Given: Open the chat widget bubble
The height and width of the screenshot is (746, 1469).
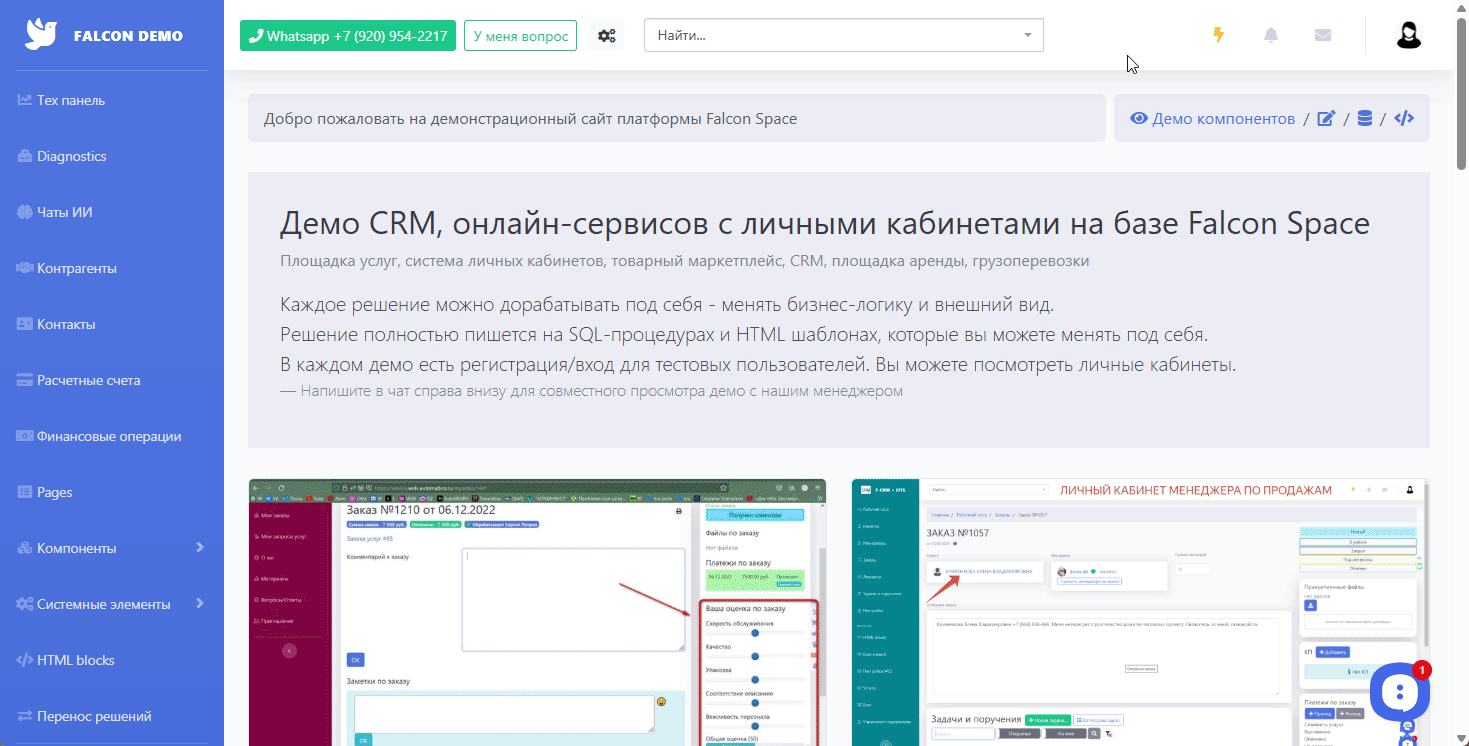Looking at the screenshot, I should click(x=1400, y=690).
